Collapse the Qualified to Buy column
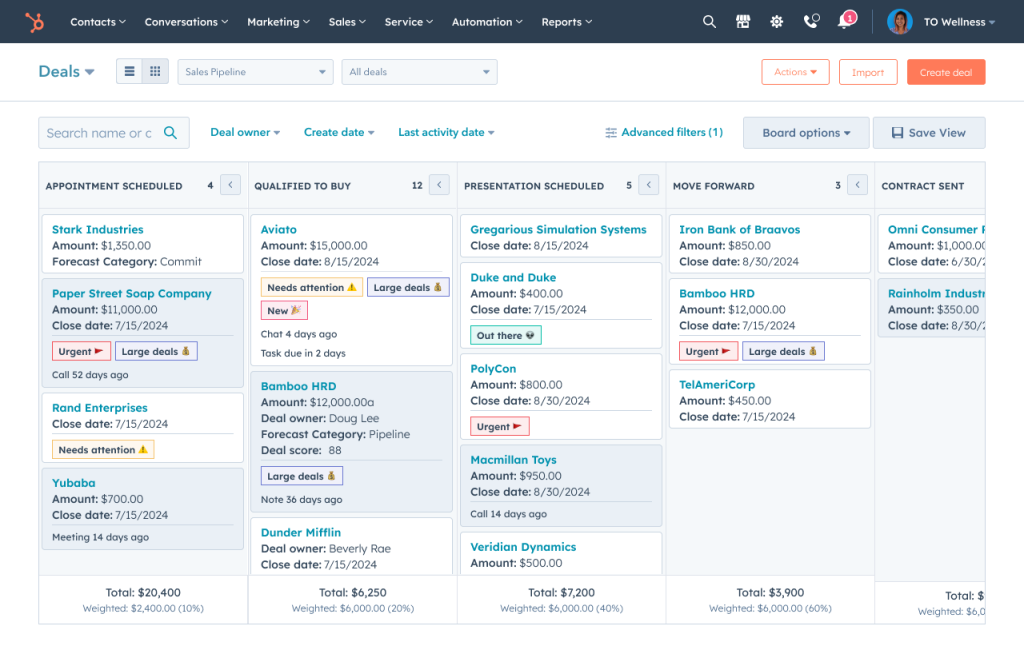 (437, 184)
